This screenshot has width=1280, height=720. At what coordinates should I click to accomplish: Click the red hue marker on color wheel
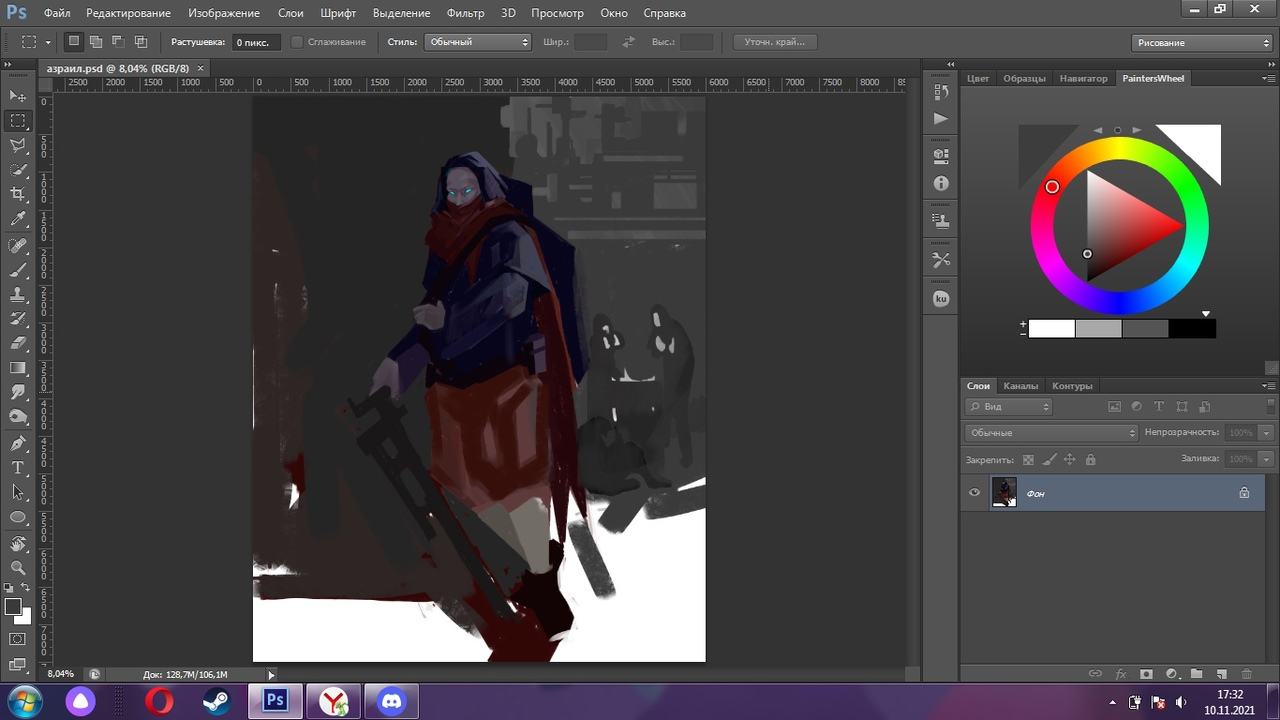(x=1052, y=187)
